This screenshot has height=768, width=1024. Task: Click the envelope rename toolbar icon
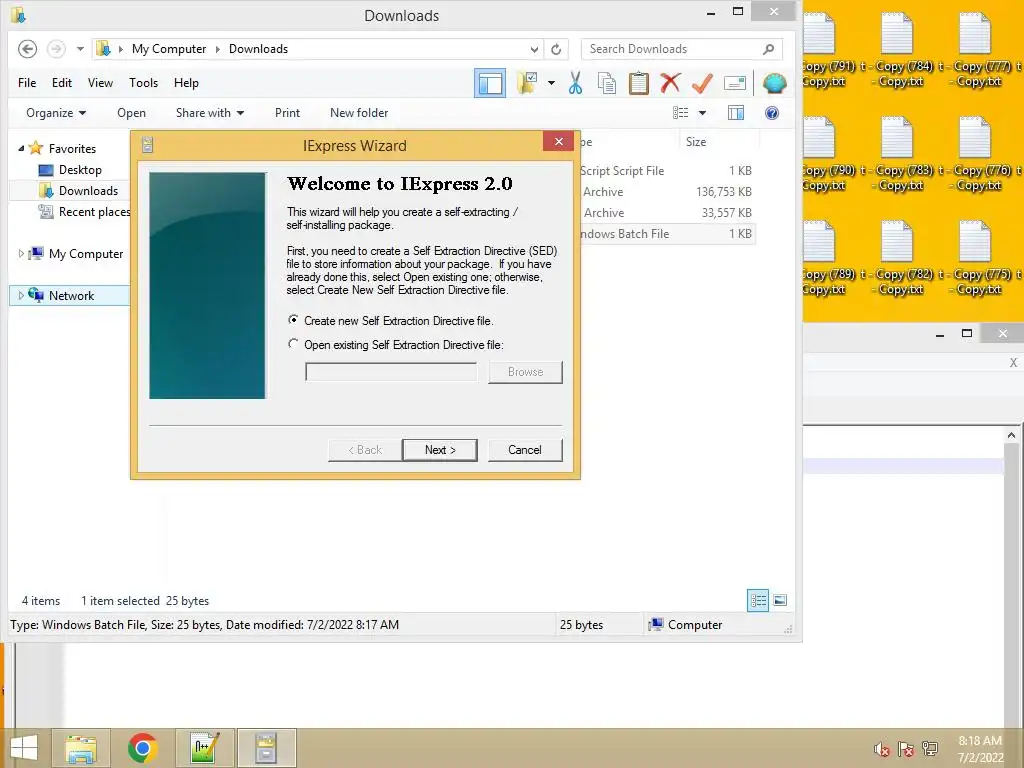point(735,83)
